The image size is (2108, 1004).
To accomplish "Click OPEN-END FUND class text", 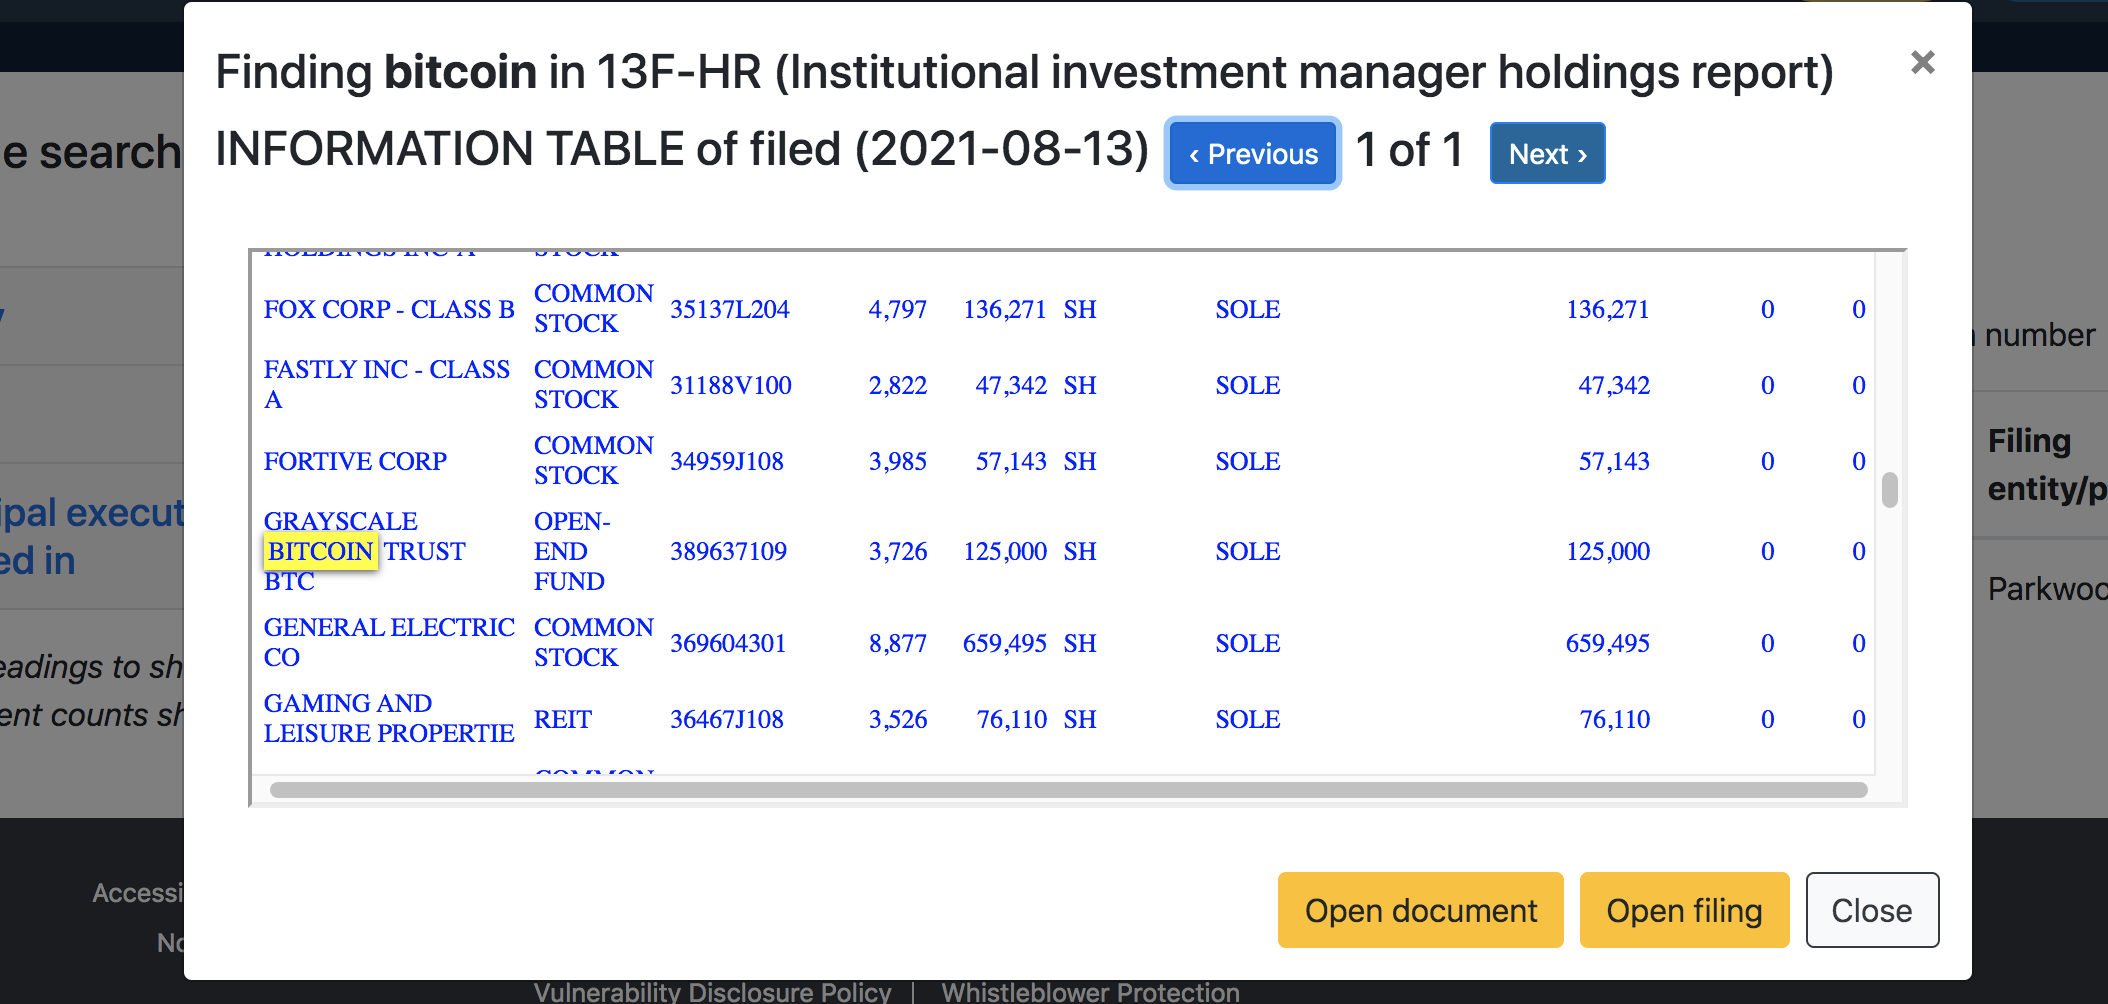I will pos(570,551).
